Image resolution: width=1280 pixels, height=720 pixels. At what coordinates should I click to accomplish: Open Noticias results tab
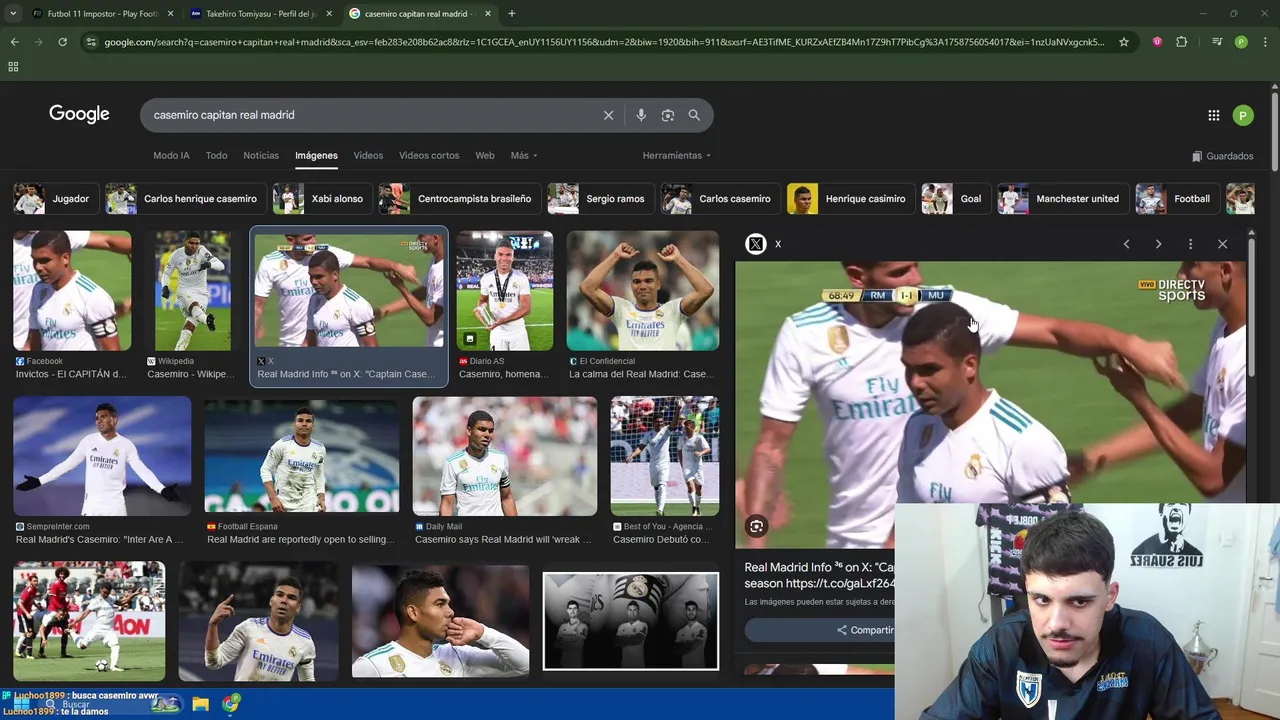pos(261,156)
